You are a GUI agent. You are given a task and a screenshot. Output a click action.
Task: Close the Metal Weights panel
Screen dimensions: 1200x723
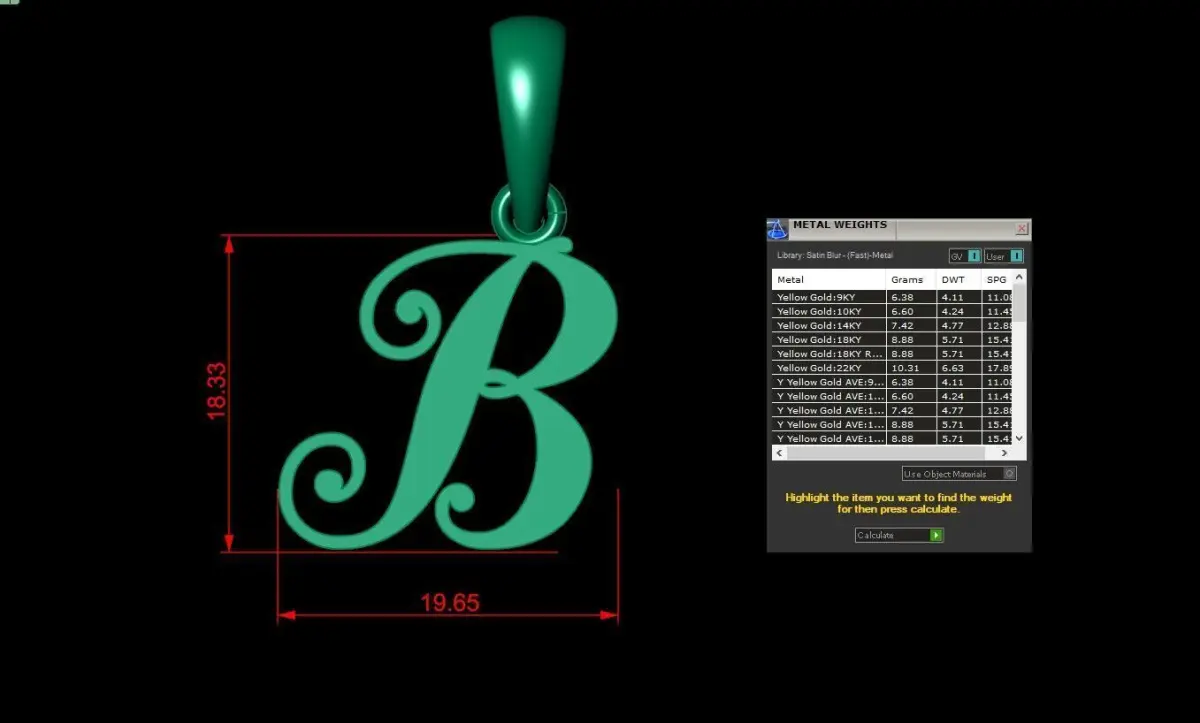(x=1022, y=229)
